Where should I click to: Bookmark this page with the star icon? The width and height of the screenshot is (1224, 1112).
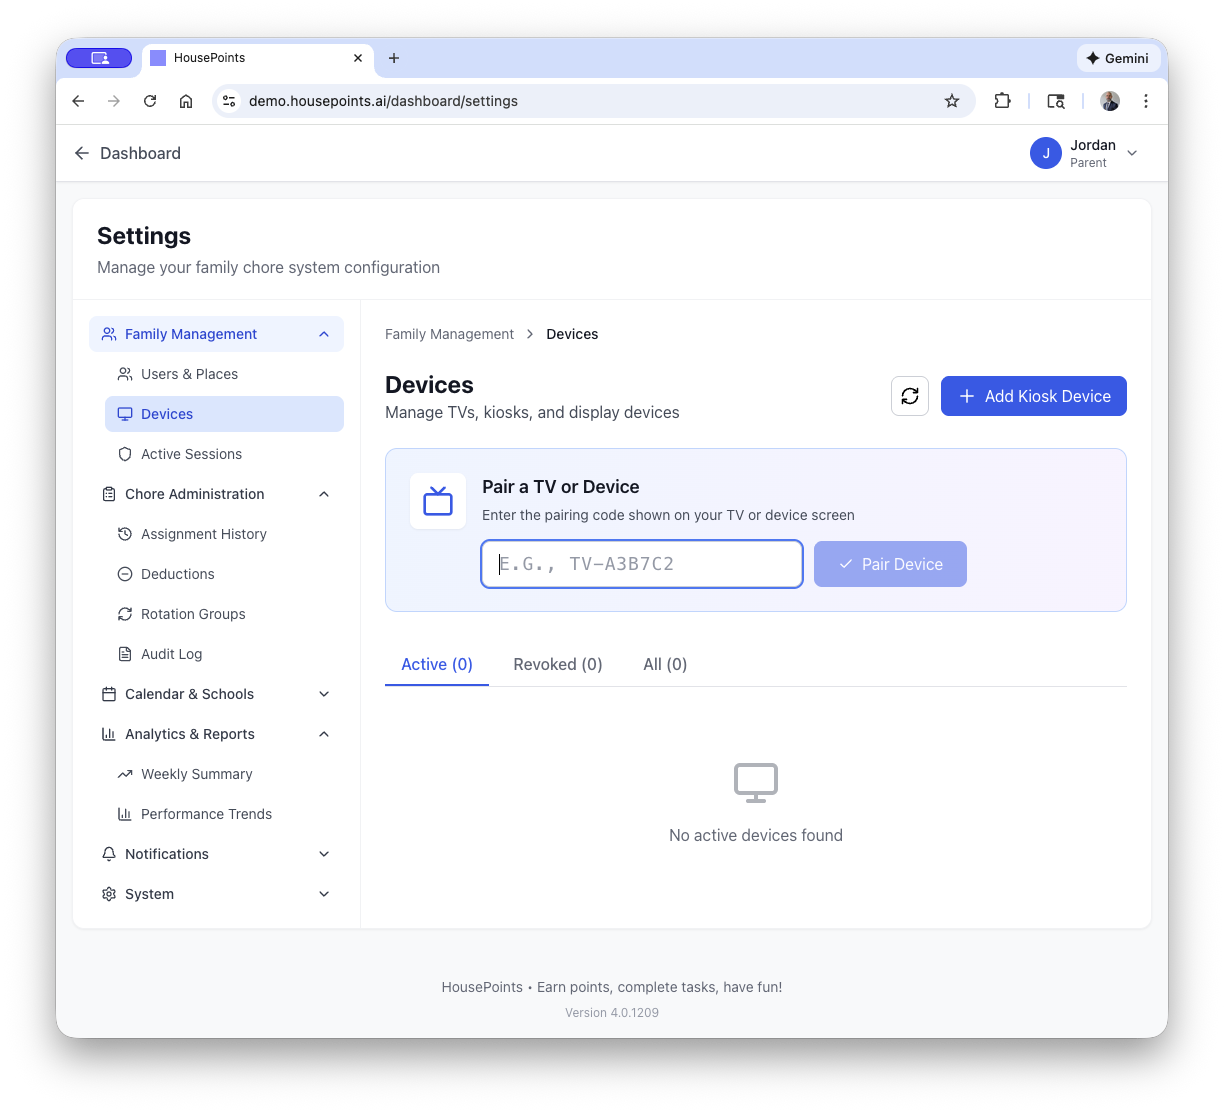pyautogui.click(x=952, y=101)
